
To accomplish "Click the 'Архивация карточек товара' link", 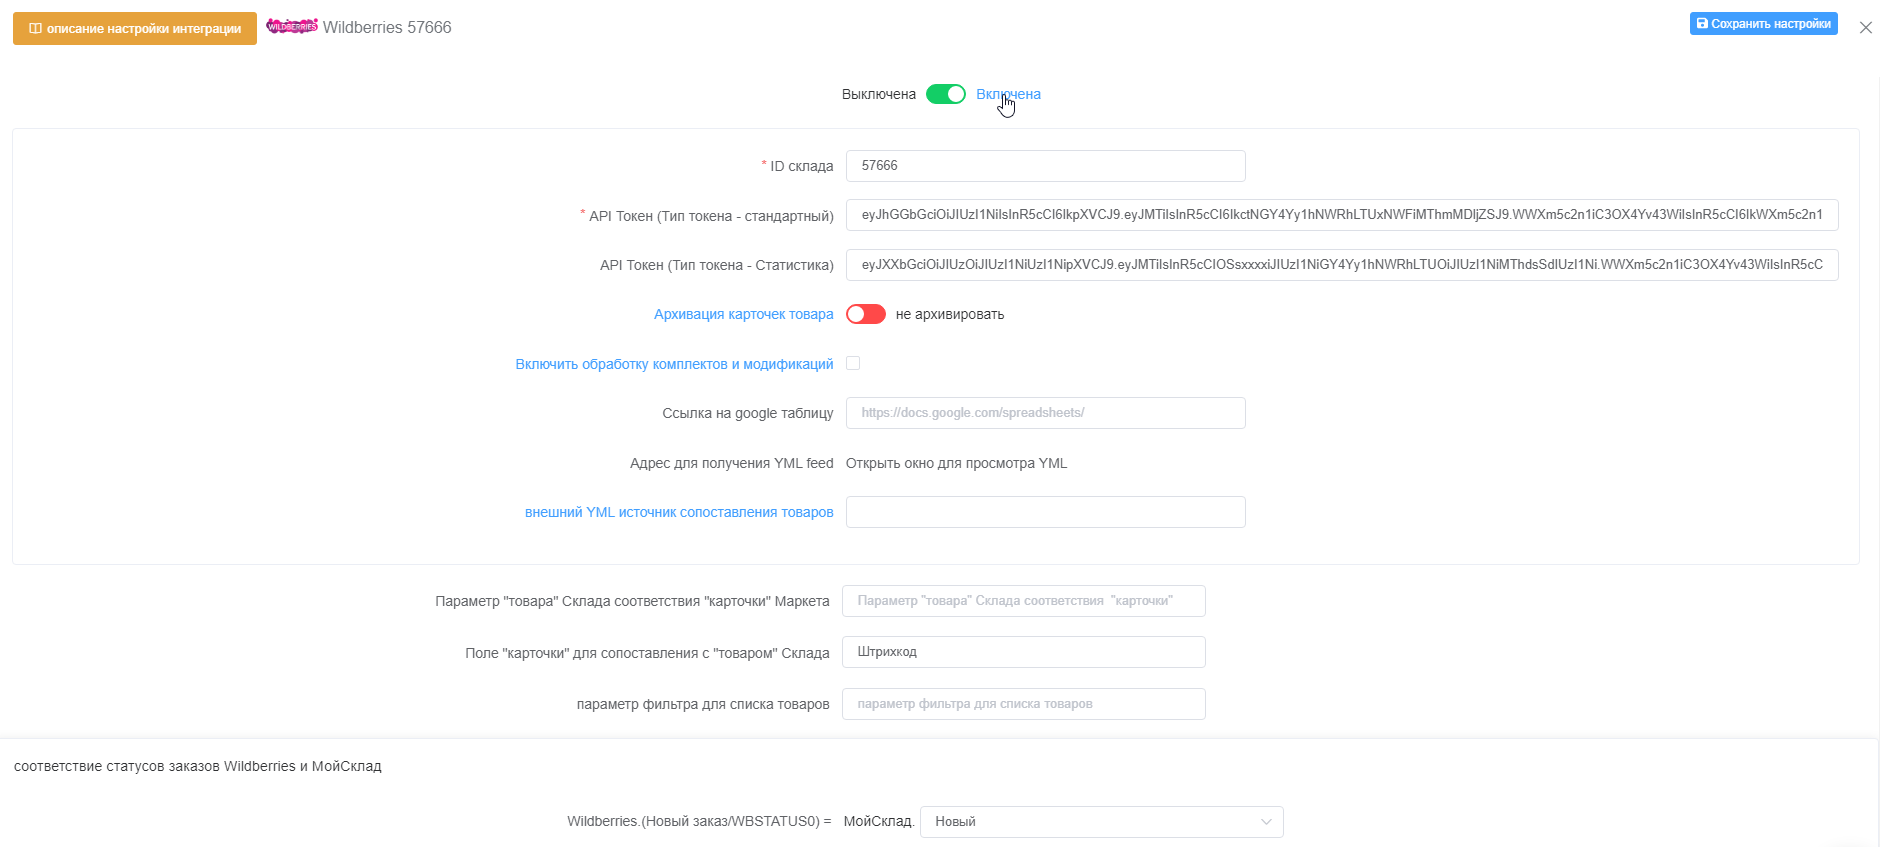I will 743,314.
